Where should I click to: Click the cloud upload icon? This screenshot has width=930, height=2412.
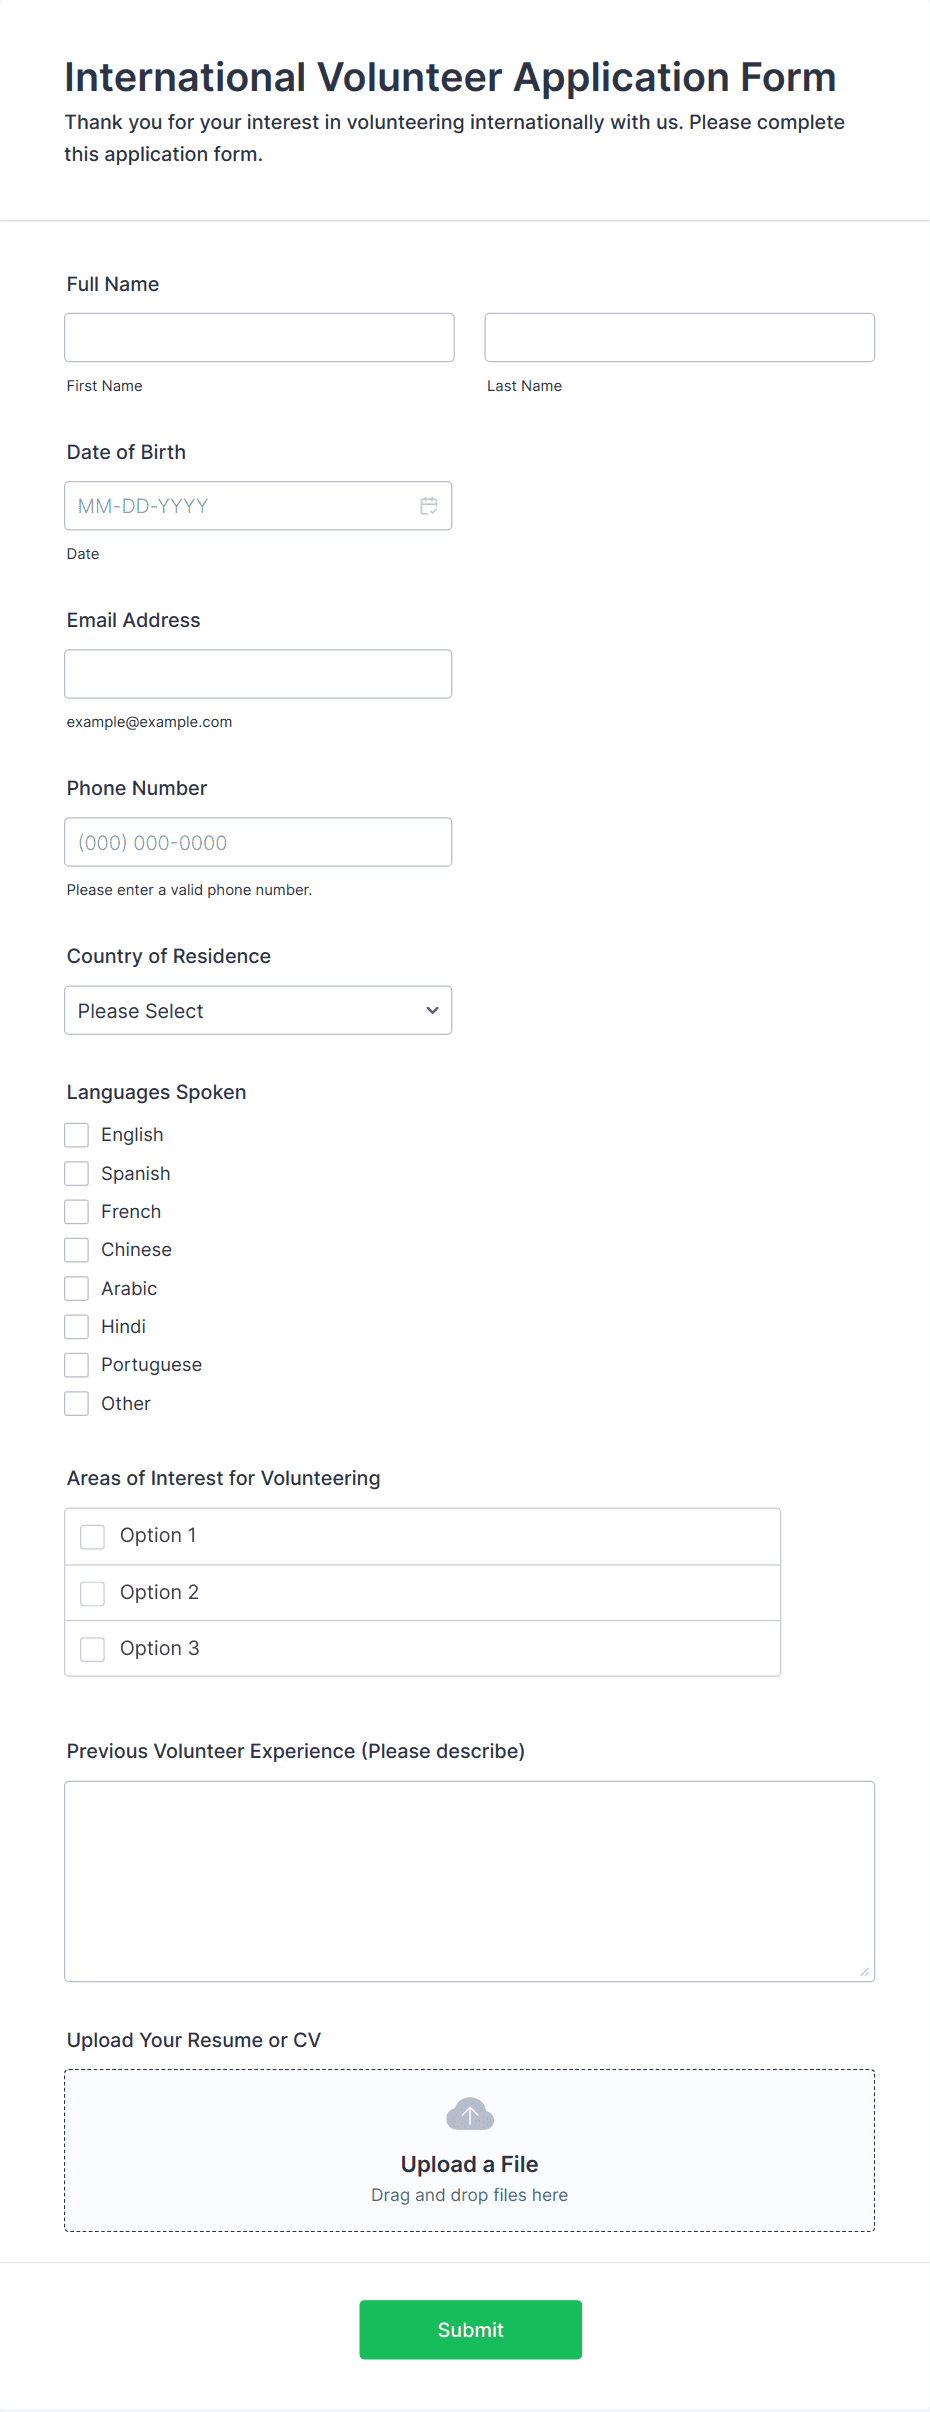point(470,2114)
